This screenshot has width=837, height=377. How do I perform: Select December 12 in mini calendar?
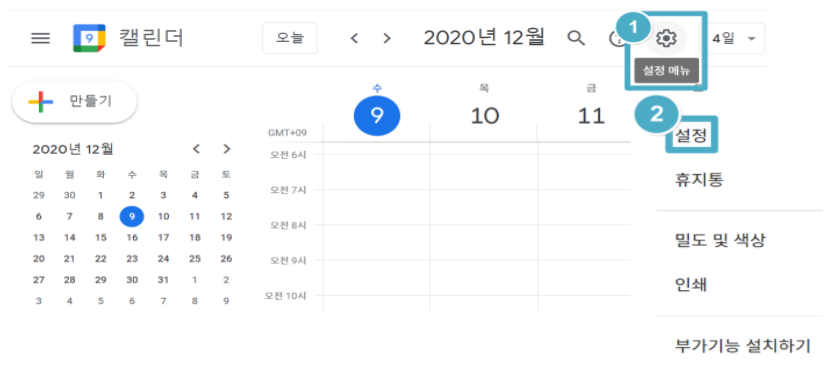click(x=226, y=216)
